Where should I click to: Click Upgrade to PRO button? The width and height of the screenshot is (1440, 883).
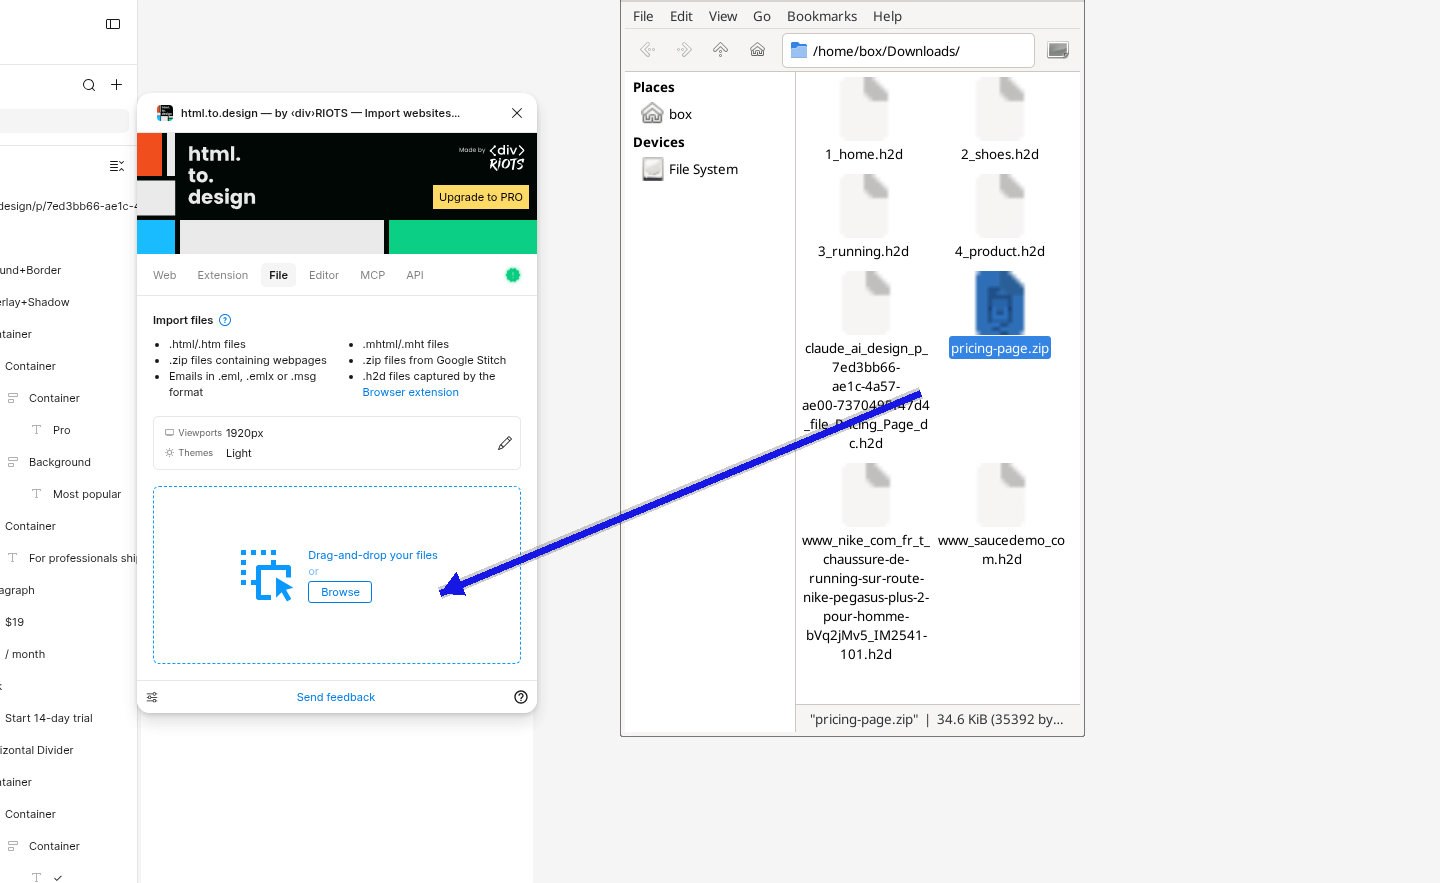481,197
